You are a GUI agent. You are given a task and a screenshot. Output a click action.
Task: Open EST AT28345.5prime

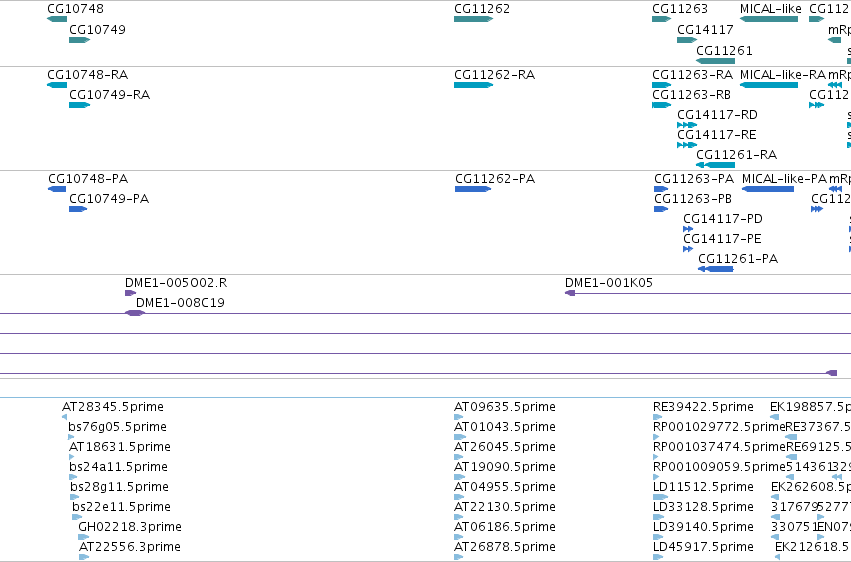coord(65,417)
